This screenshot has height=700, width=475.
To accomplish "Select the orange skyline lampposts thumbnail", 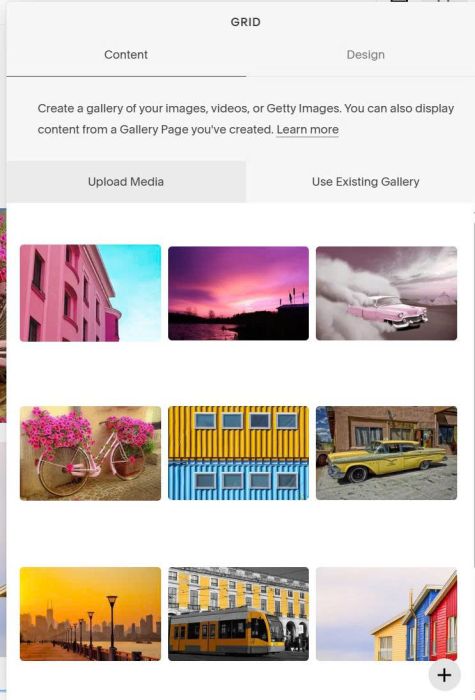I will pyautogui.click(x=90, y=614).
